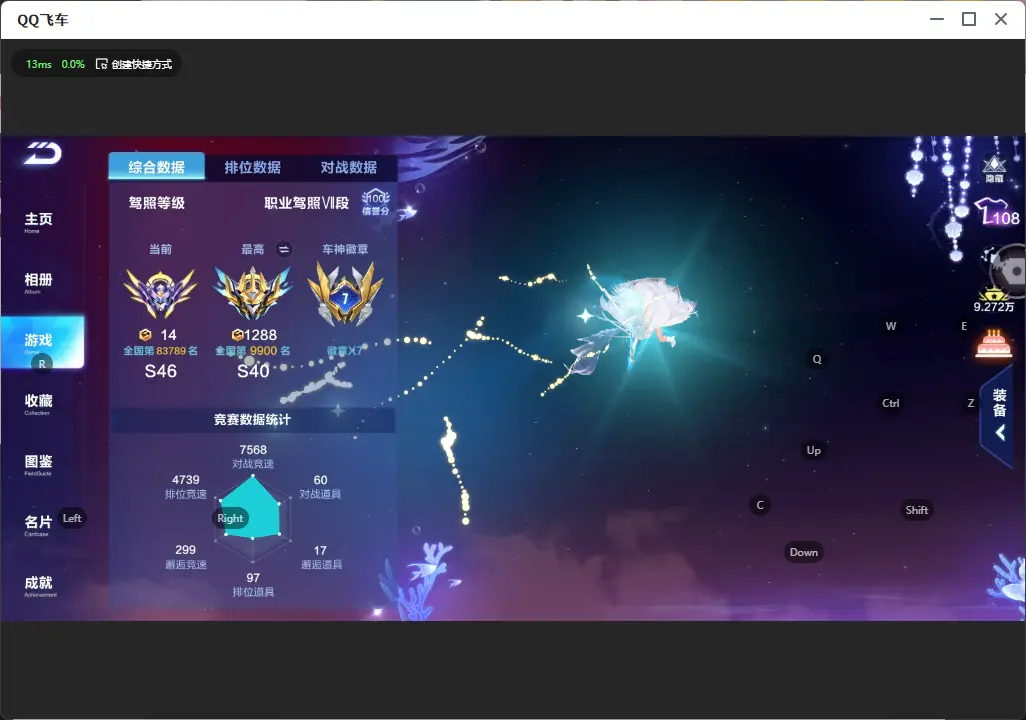Go to 主页 in the sidebar
This screenshot has width=1026, height=720.
coord(39,221)
